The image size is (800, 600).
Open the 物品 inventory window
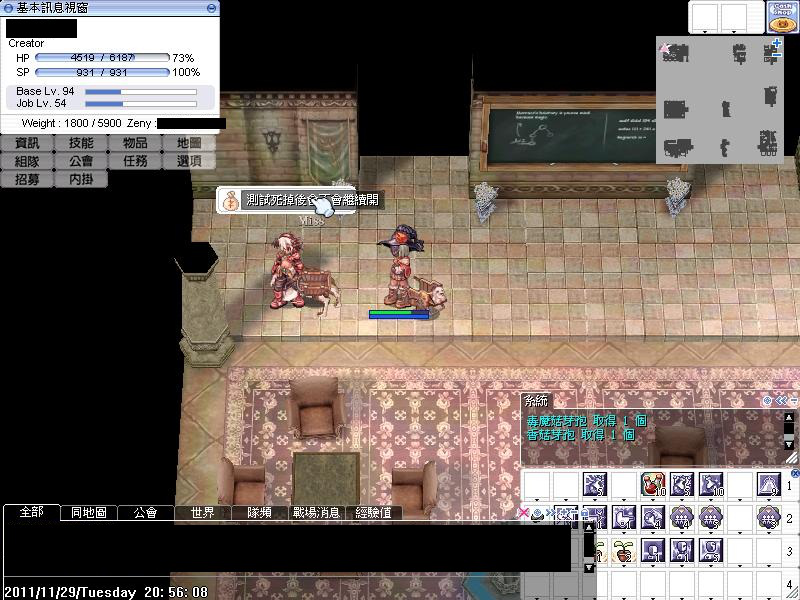point(135,144)
